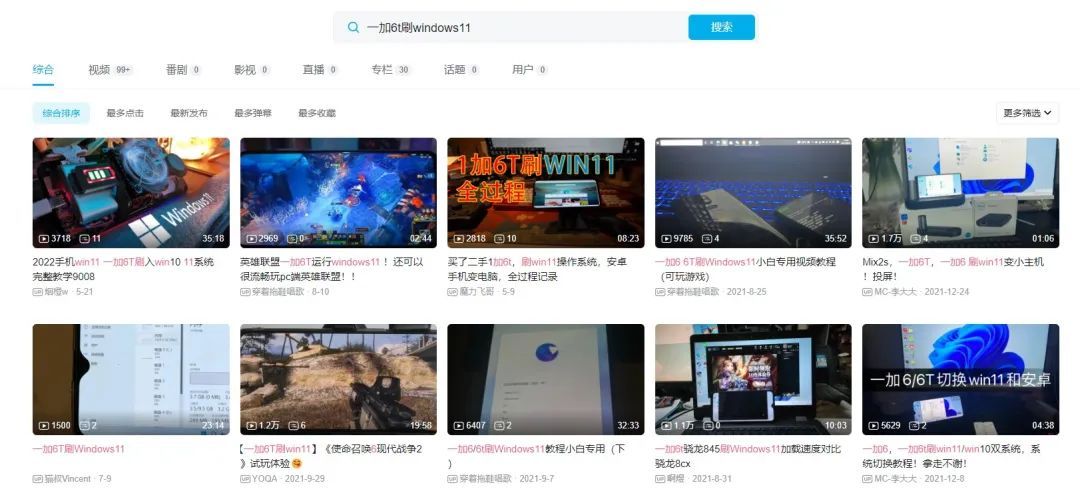1080x497 pixels.
Task: Open the 1加6T刷WIN11全过程 thumbnail
Action: [x=546, y=193]
